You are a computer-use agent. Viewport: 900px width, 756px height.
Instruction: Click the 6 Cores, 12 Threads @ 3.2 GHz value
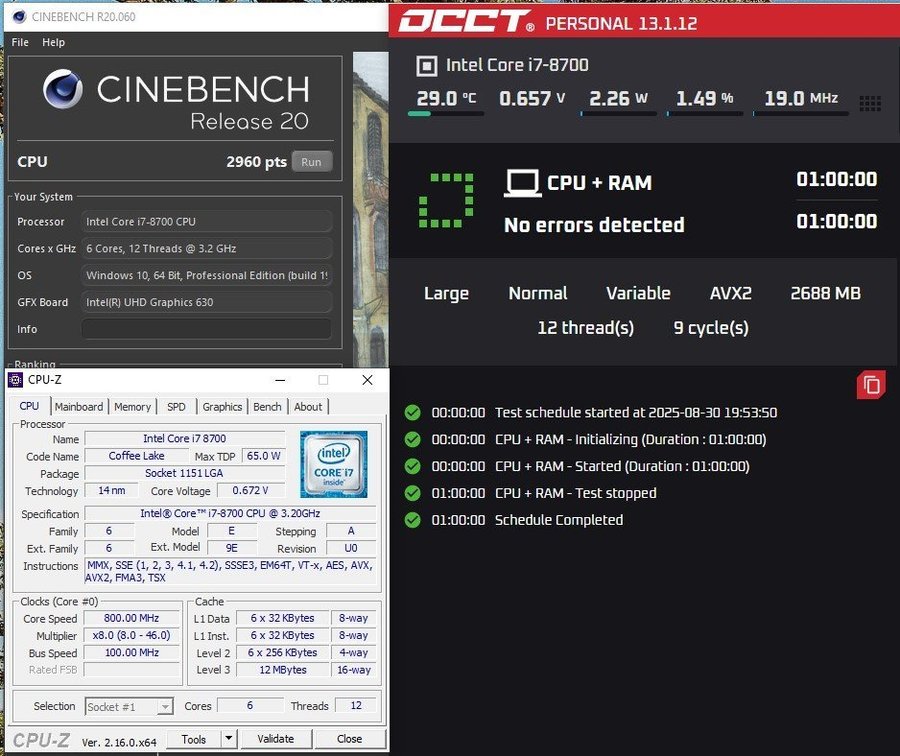coord(161,249)
